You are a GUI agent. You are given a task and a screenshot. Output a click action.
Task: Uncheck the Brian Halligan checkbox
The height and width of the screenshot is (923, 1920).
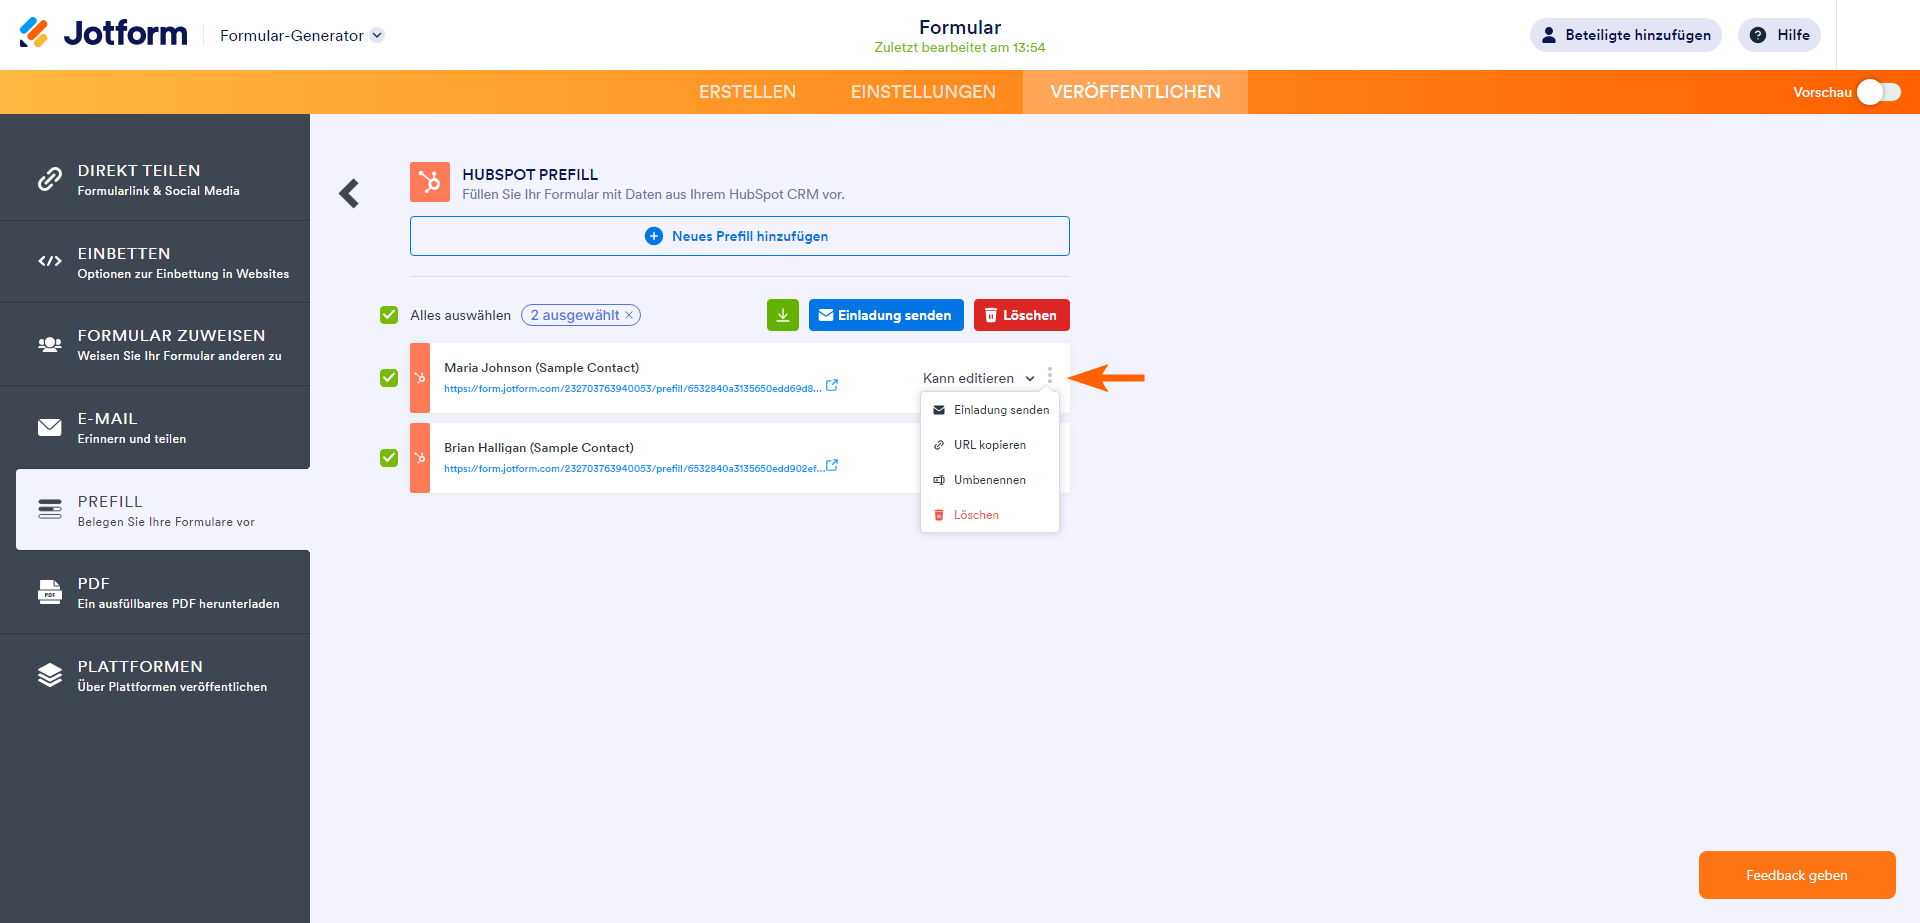point(389,458)
